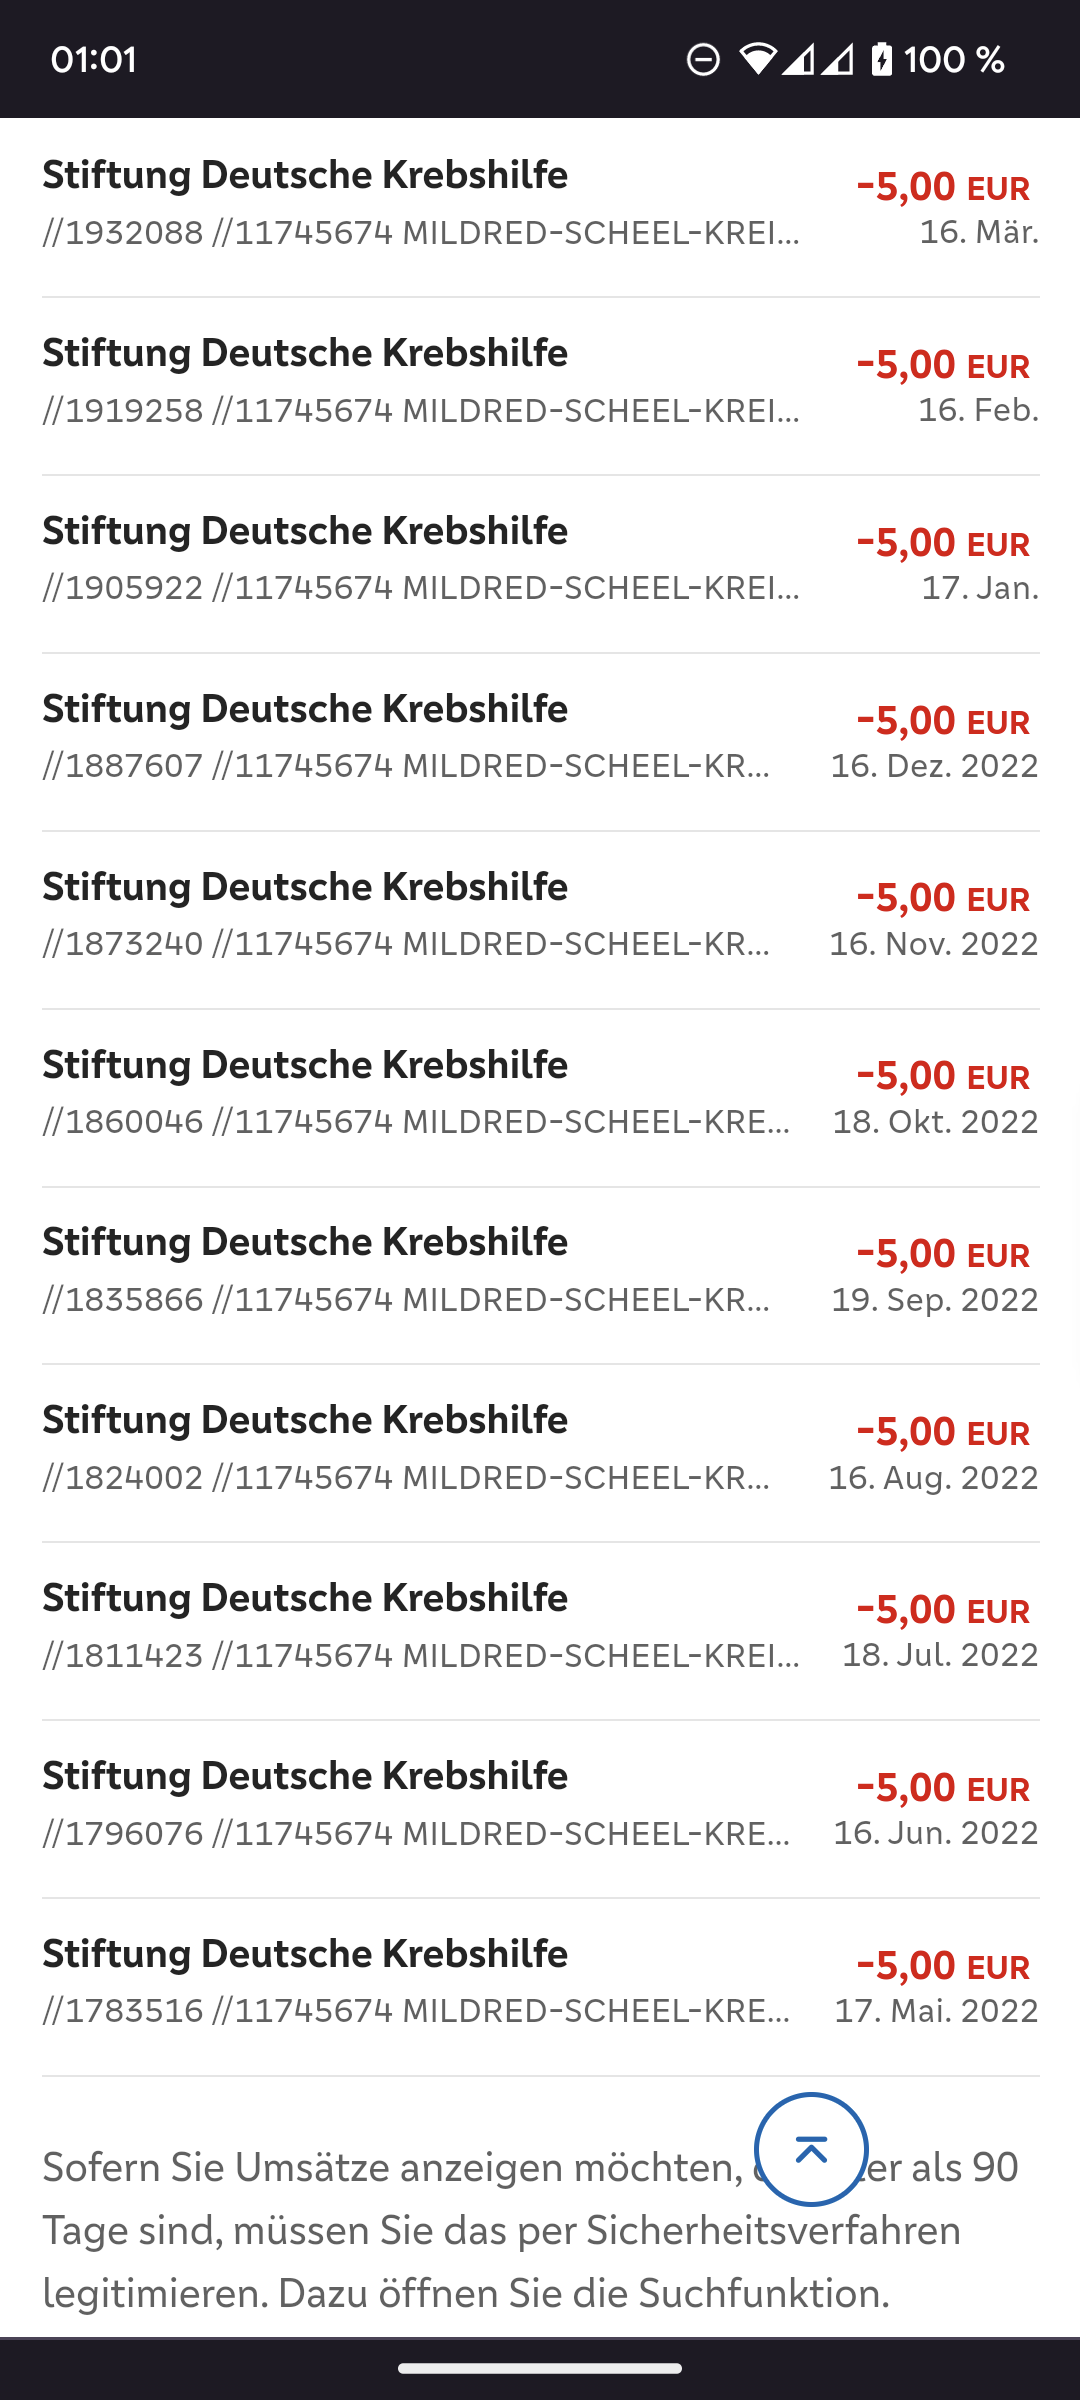The height and width of the screenshot is (2400, 1080).
Task: Tap the do-not-disturb icon in status bar
Action: 703,60
